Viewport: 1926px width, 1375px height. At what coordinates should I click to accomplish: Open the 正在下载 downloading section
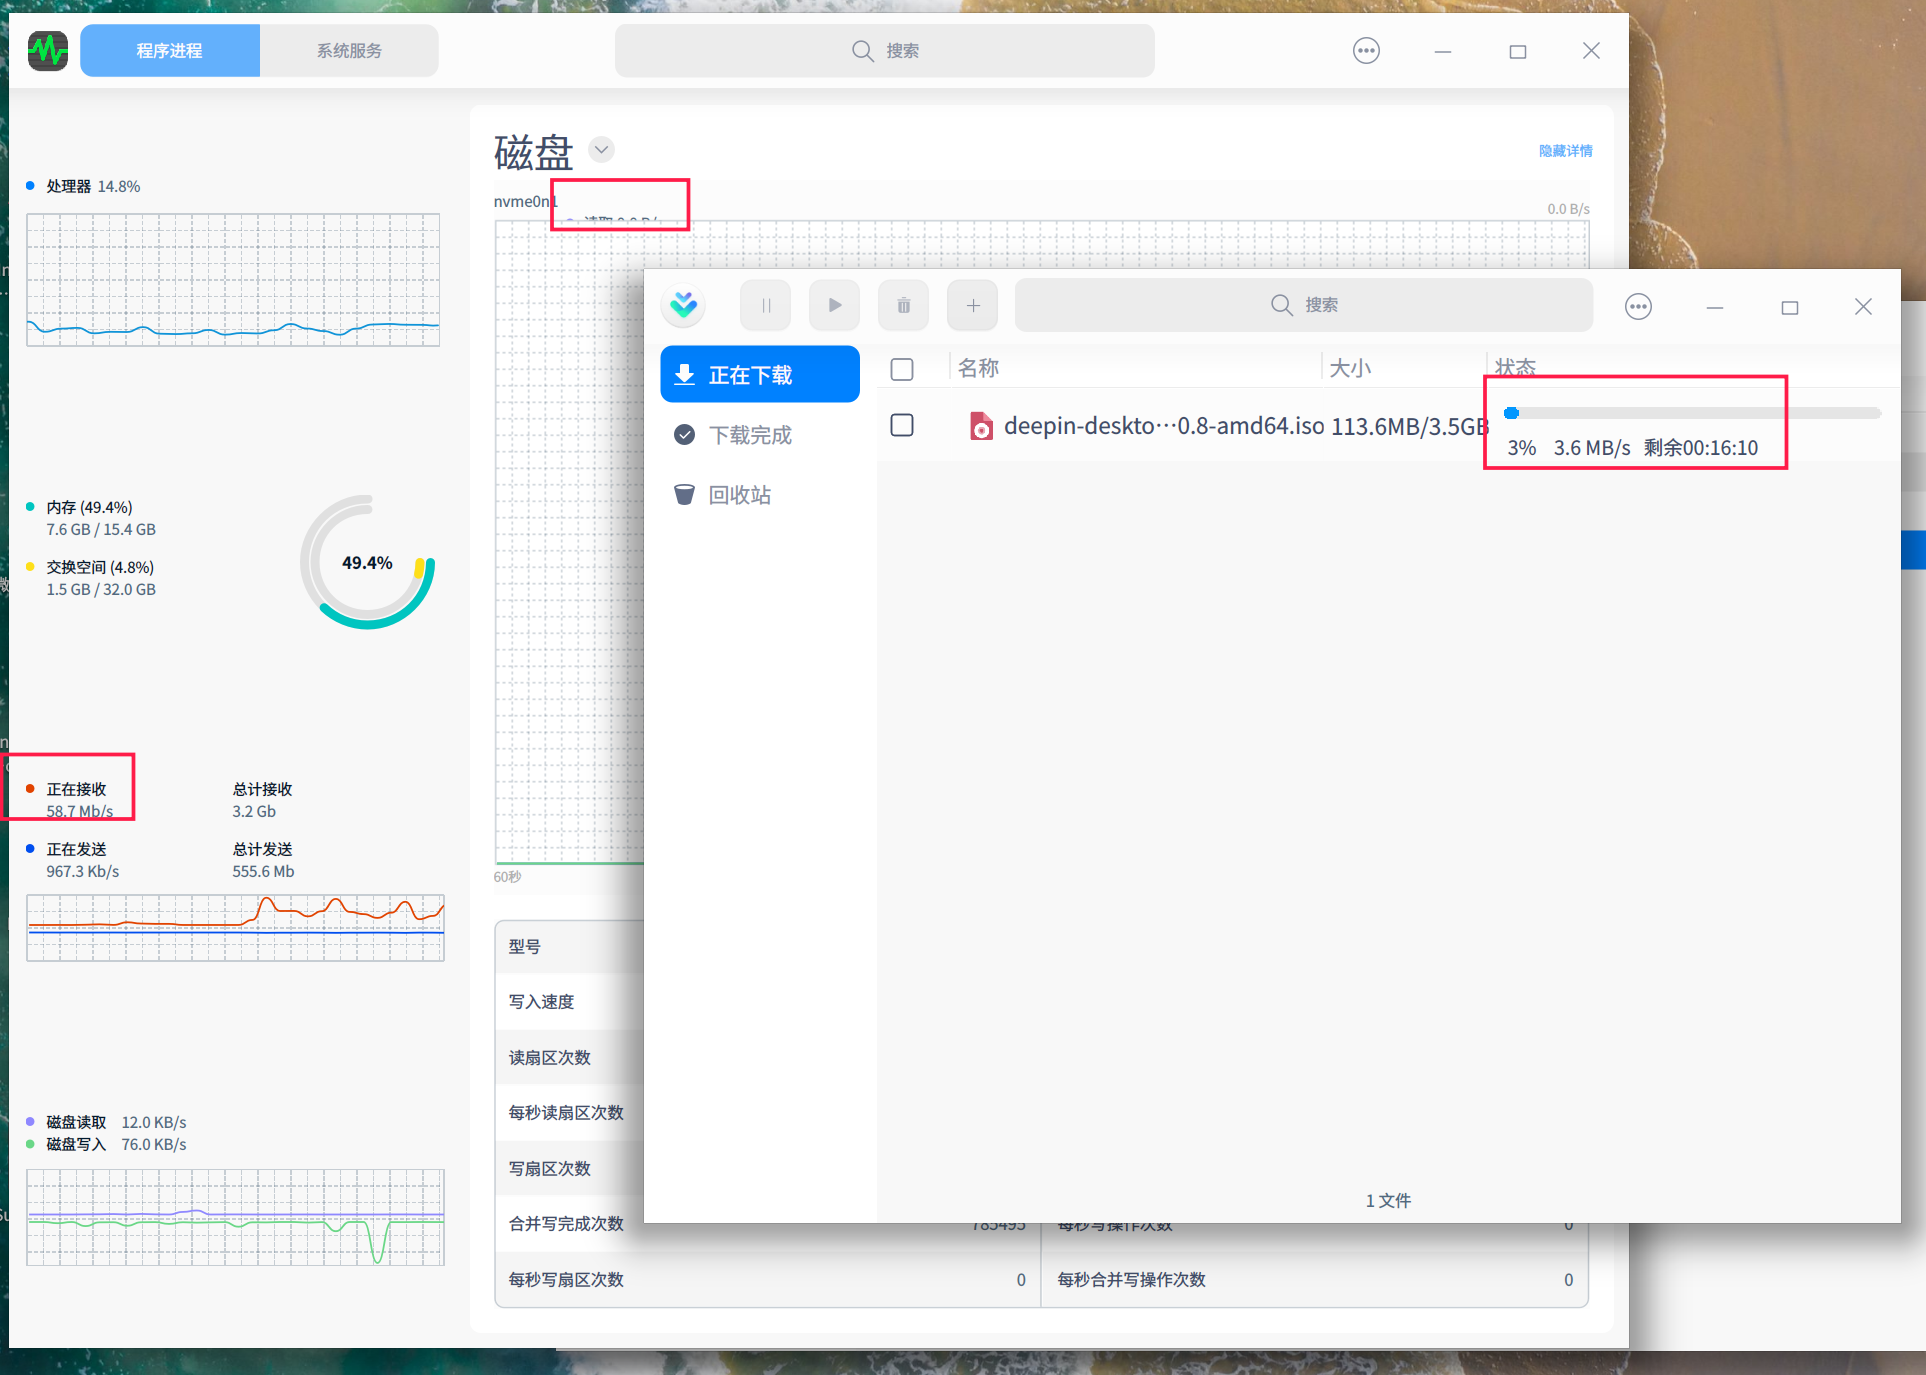click(x=759, y=374)
